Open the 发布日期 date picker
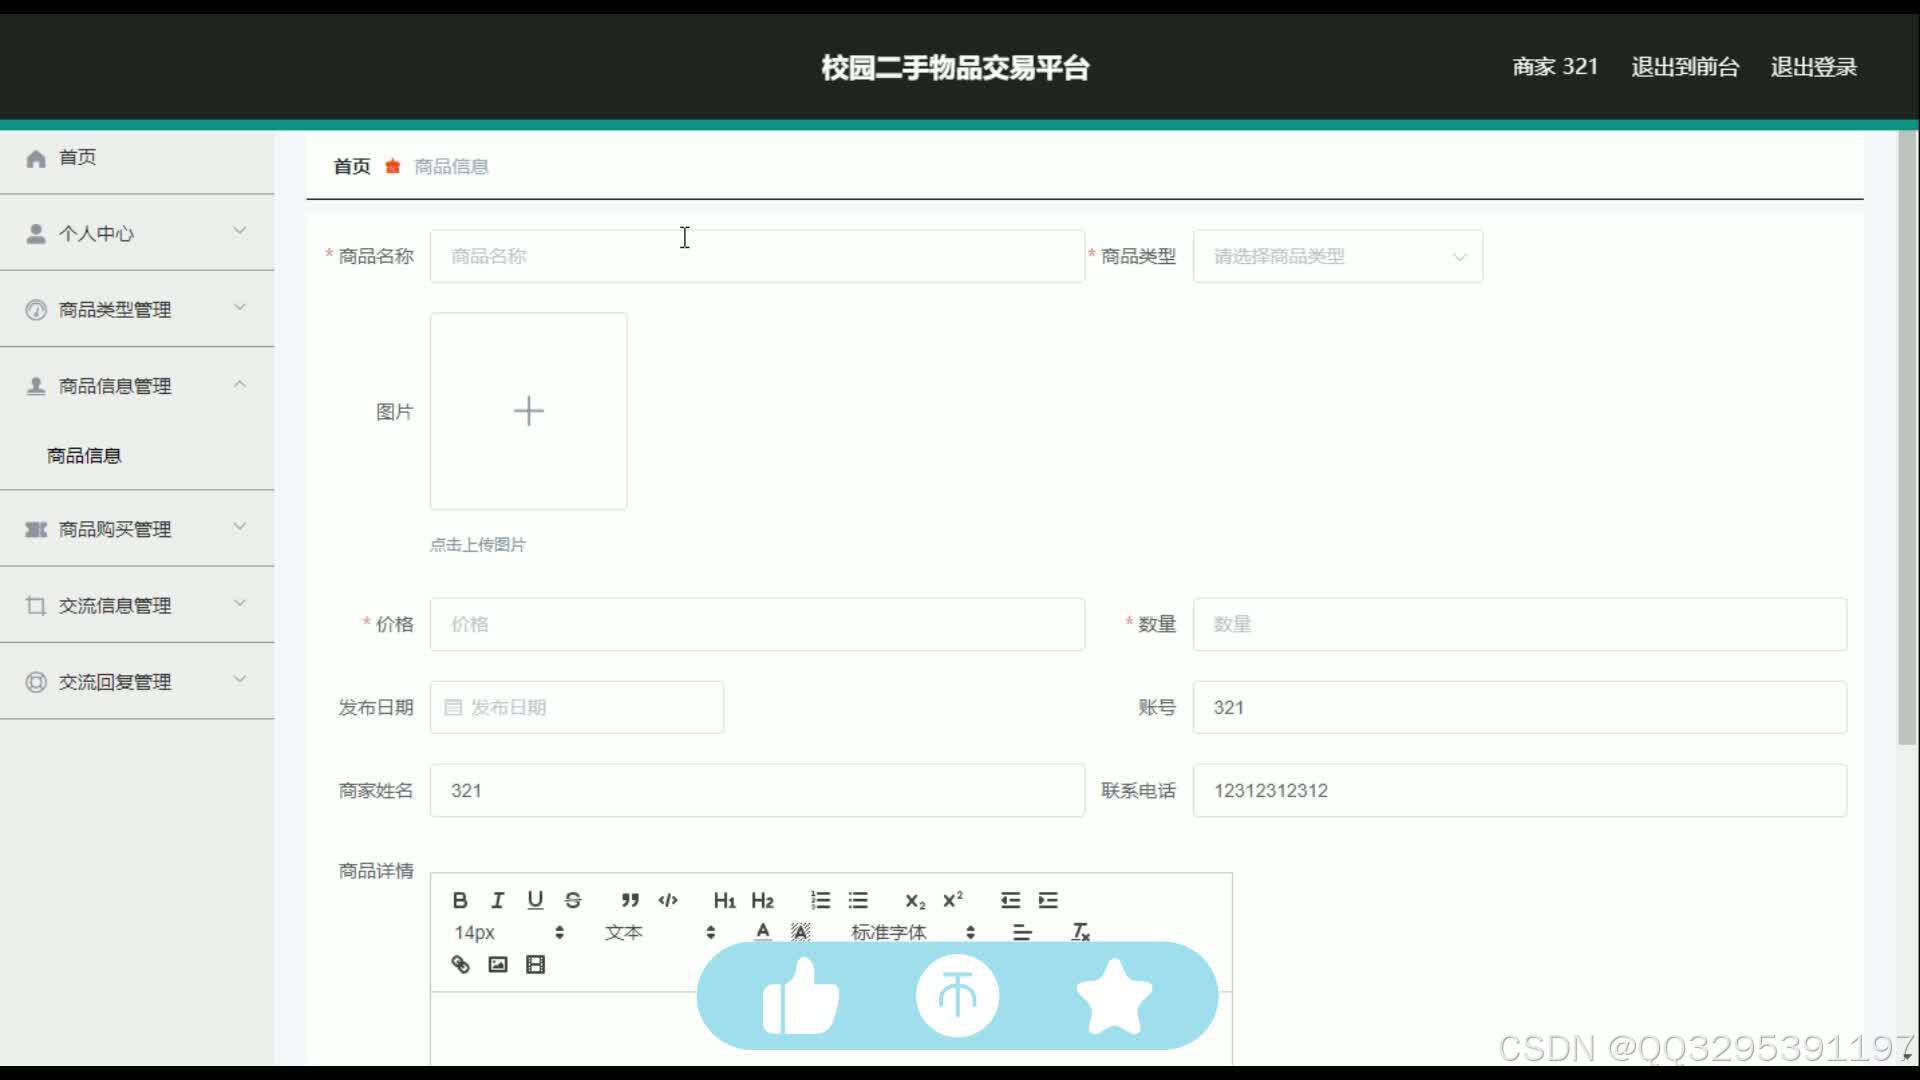 tap(576, 707)
